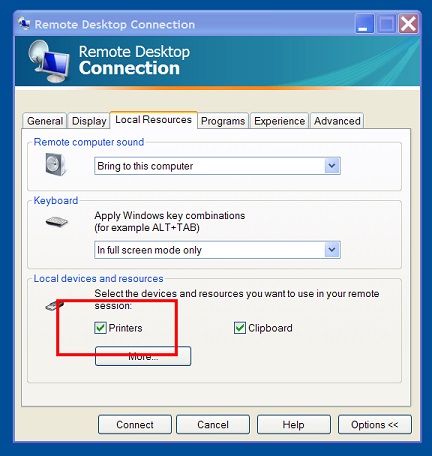Expand the Windows key combinations dropdown

click(332, 250)
